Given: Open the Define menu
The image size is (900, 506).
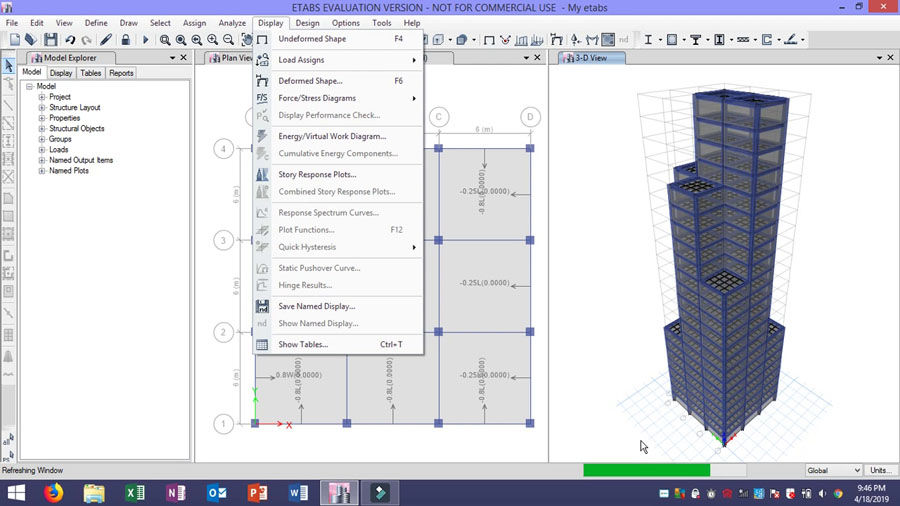Looking at the screenshot, I should (96, 23).
